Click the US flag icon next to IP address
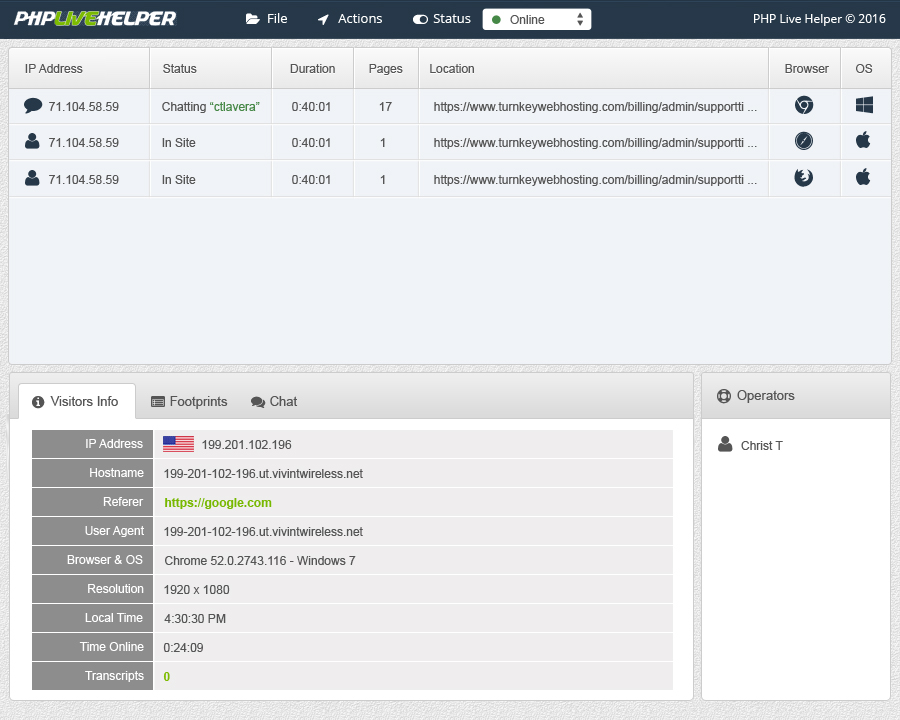 pyautogui.click(x=178, y=444)
